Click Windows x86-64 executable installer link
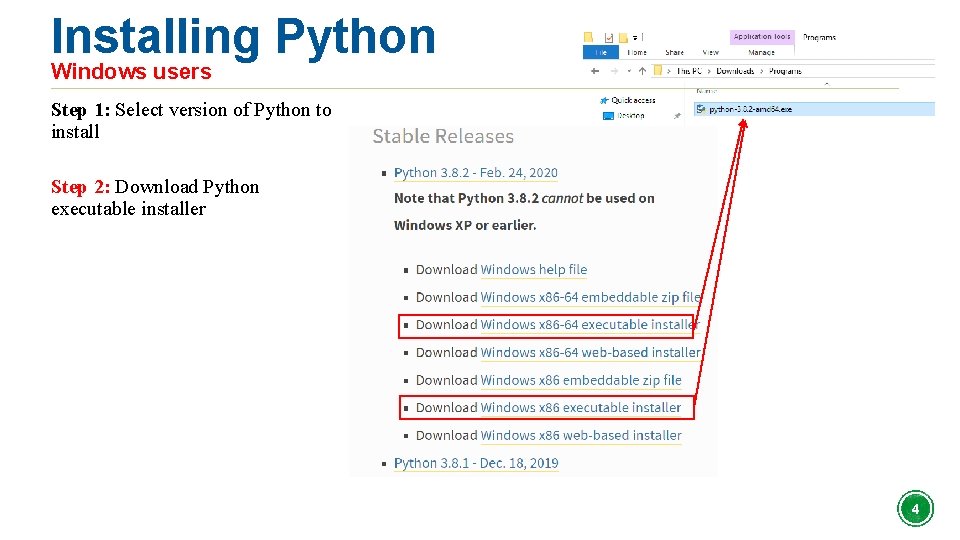The image size is (960, 540). click(x=588, y=325)
